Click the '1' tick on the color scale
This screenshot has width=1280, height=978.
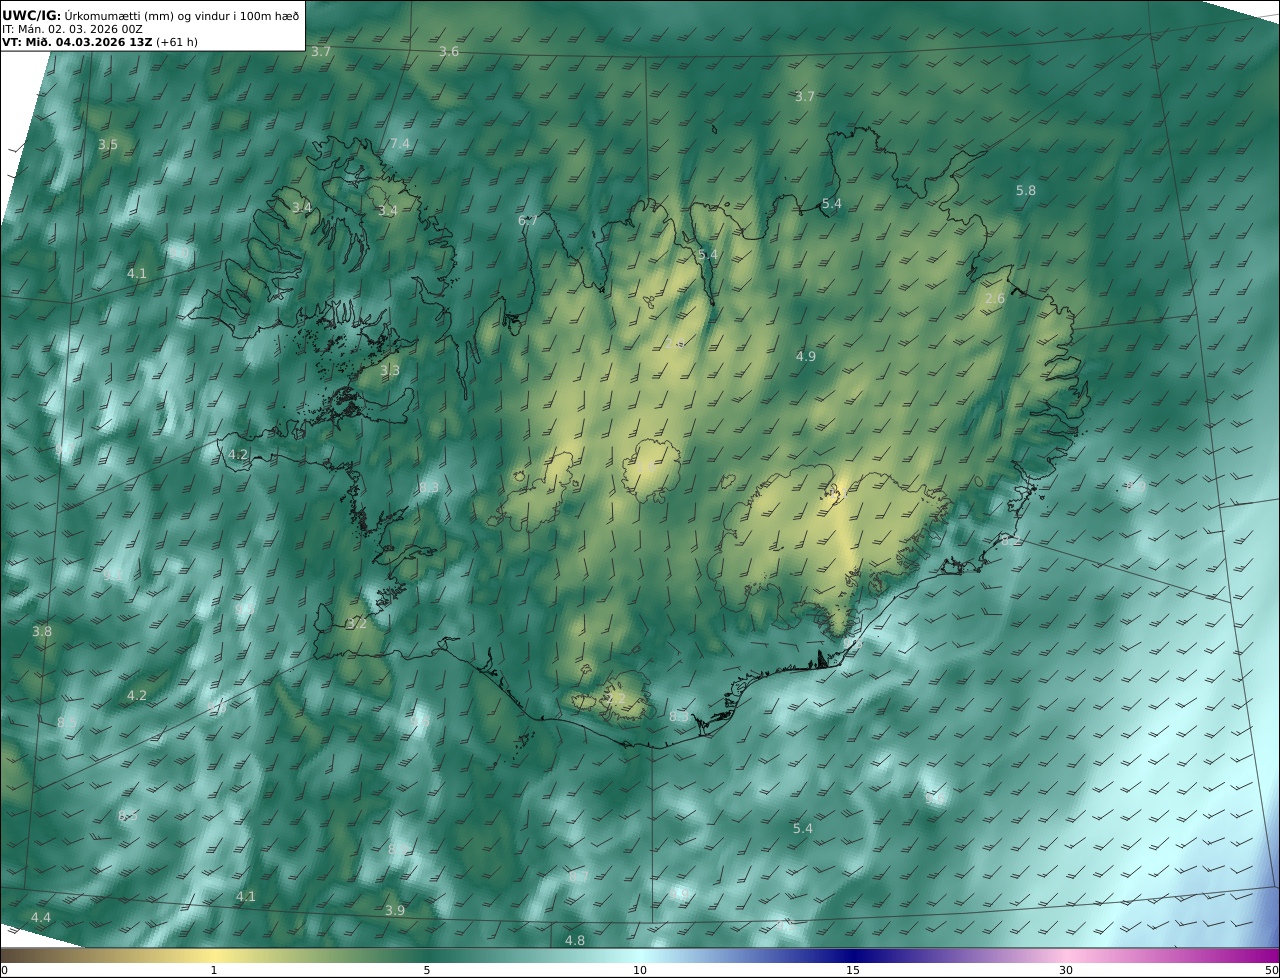coord(214,970)
